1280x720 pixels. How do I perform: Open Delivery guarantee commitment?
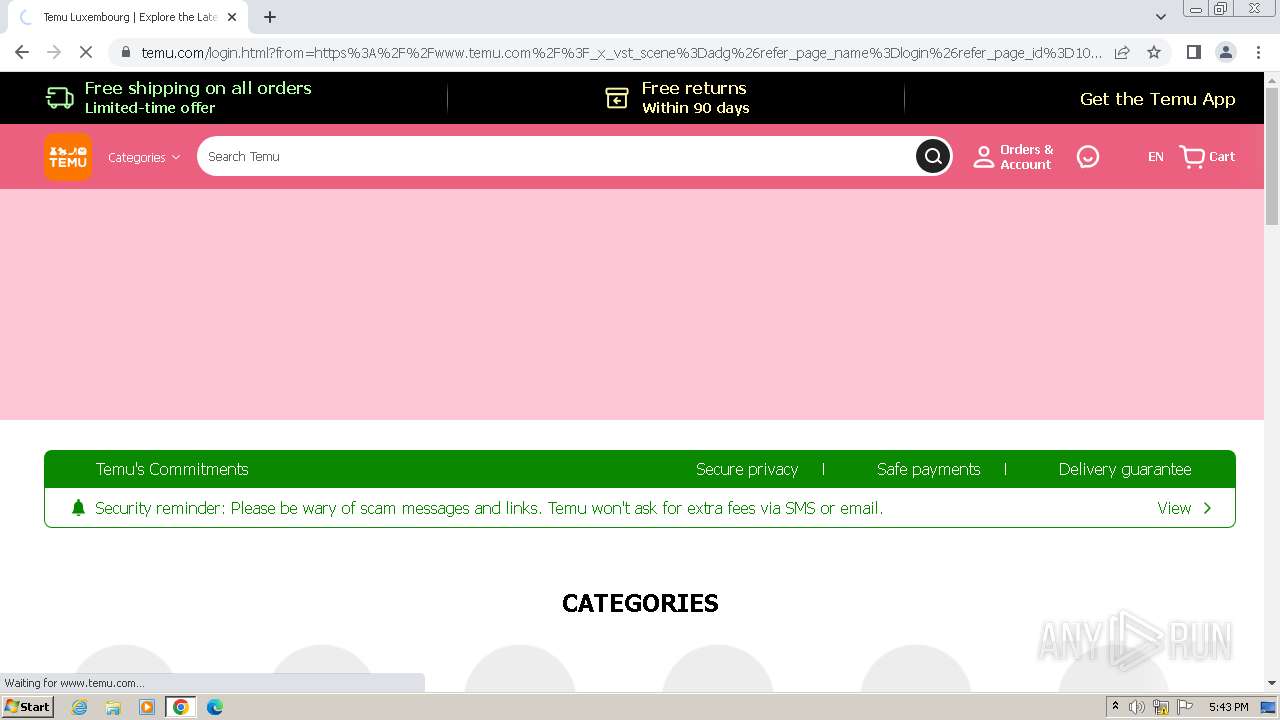(1125, 469)
